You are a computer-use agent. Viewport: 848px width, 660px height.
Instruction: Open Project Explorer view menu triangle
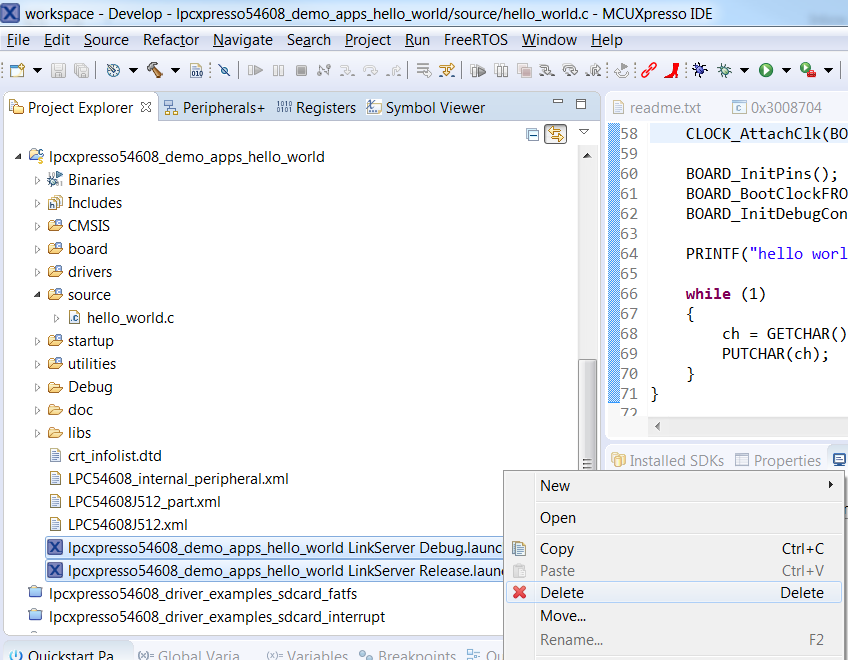584,132
